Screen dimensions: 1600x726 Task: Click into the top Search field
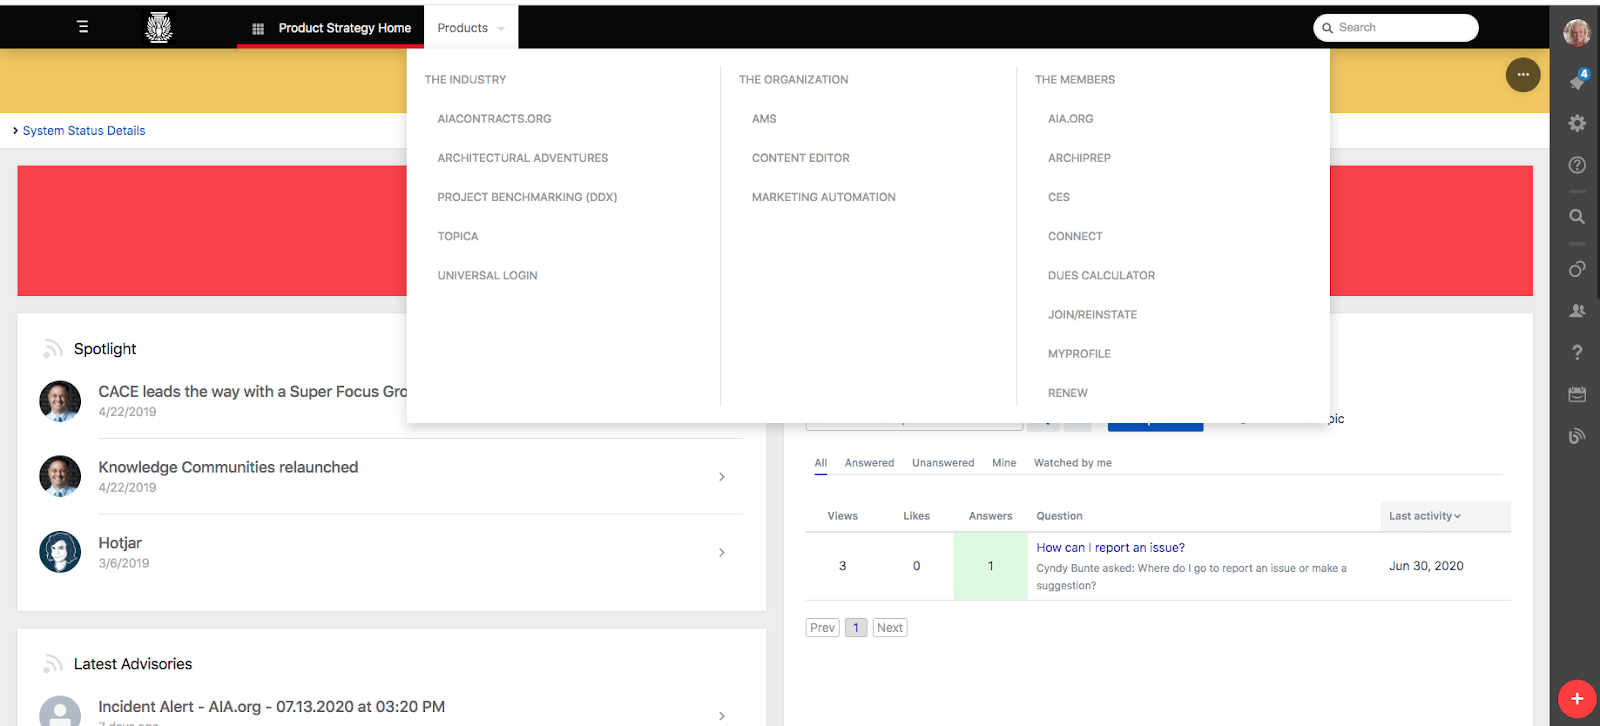click(1396, 28)
